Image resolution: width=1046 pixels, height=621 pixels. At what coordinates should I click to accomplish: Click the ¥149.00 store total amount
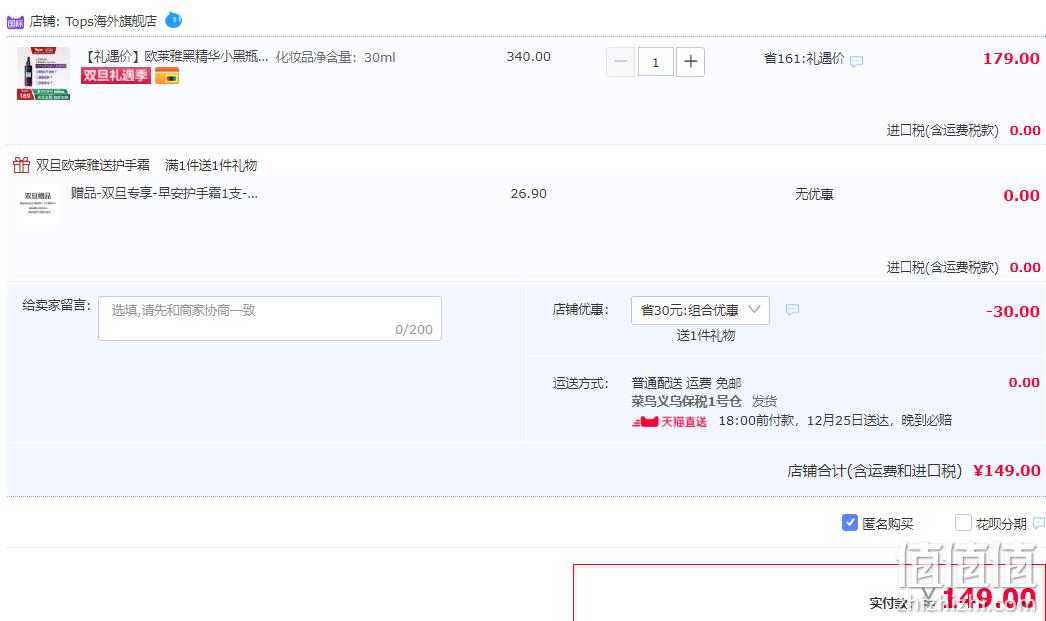point(1007,471)
